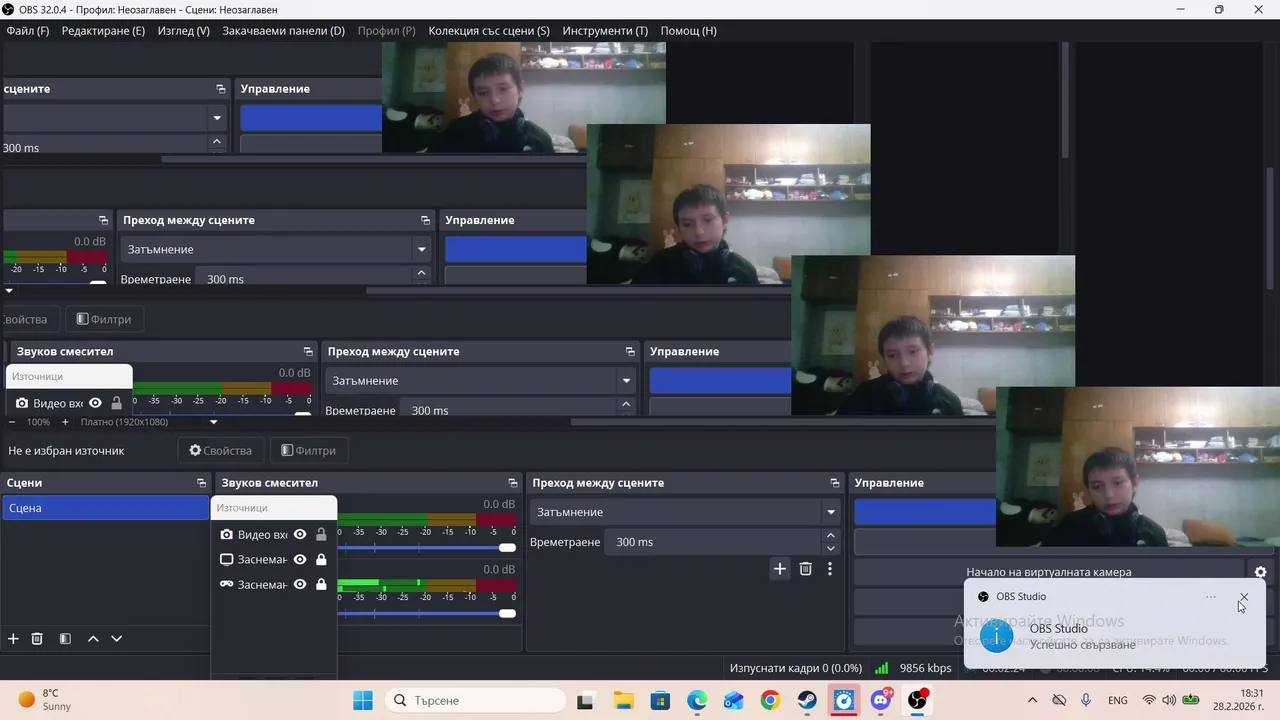Click the blue info icon in the OBS notification
Image resolution: width=1280 pixels, height=720 pixels.
(x=996, y=636)
